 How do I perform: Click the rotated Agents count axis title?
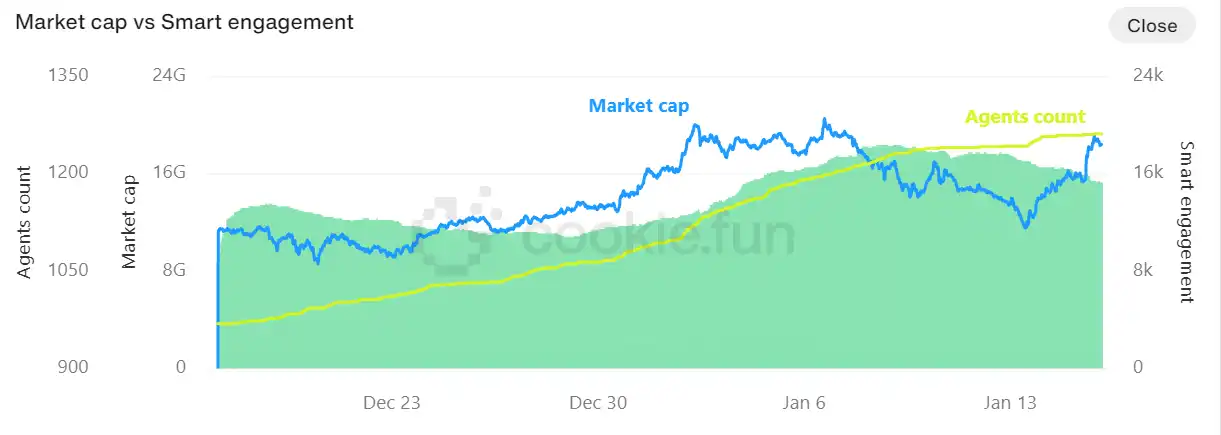(x=26, y=222)
